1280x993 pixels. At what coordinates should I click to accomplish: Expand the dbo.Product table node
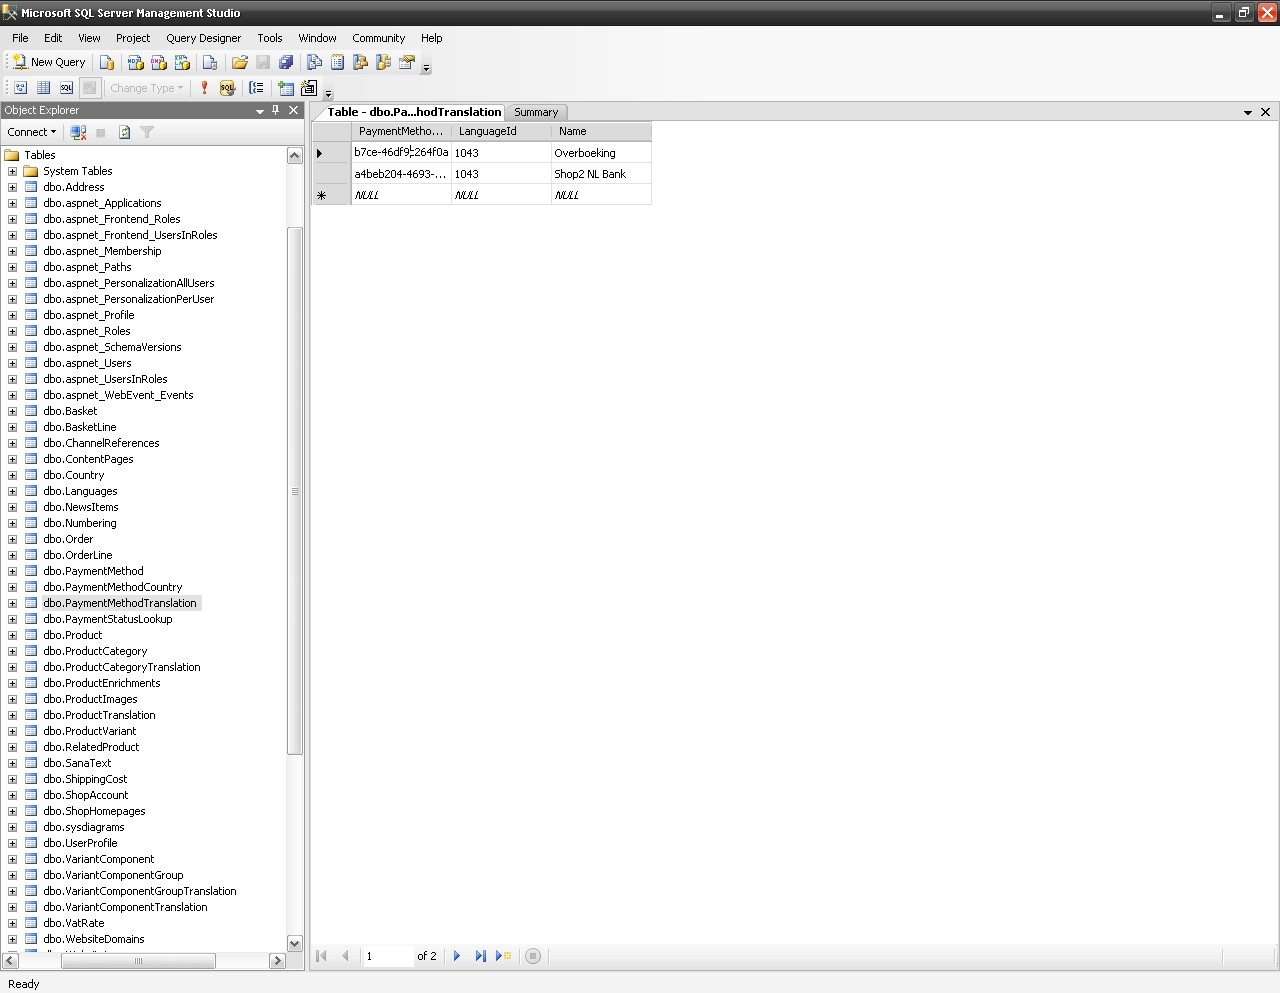pyautogui.click(x=12, y=635)
